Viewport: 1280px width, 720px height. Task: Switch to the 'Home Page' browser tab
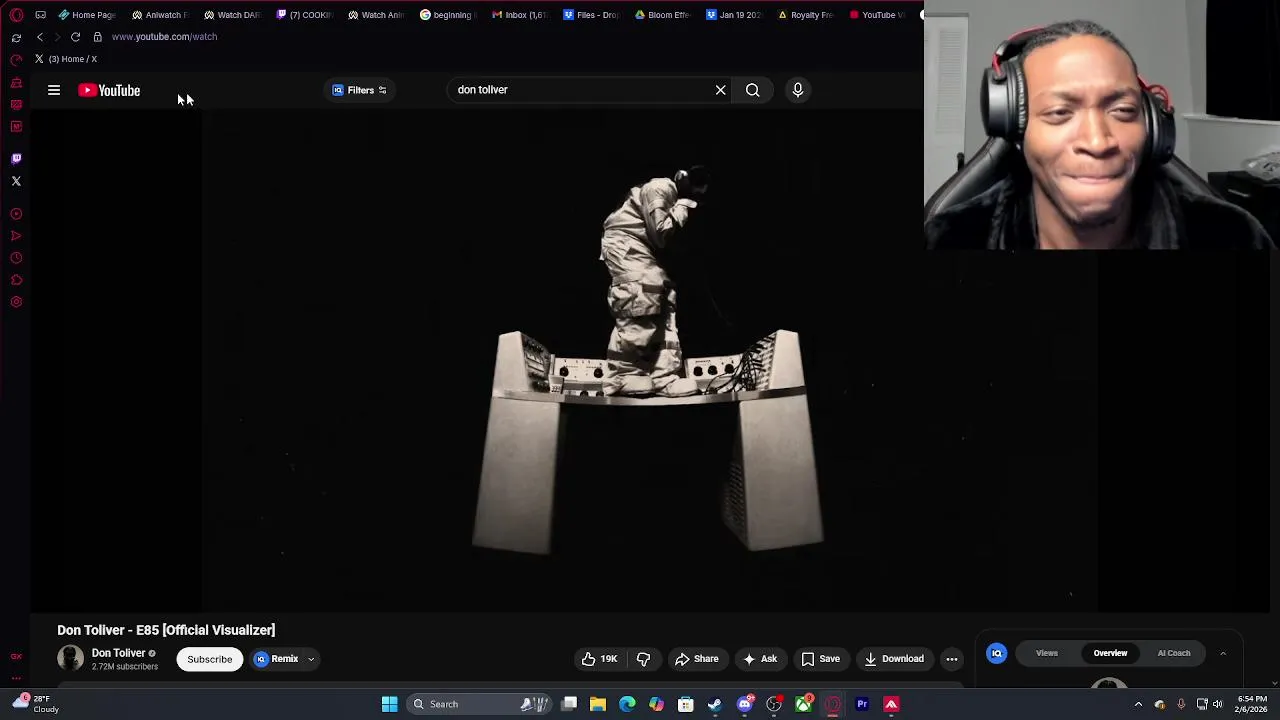[x=86, y=15]
